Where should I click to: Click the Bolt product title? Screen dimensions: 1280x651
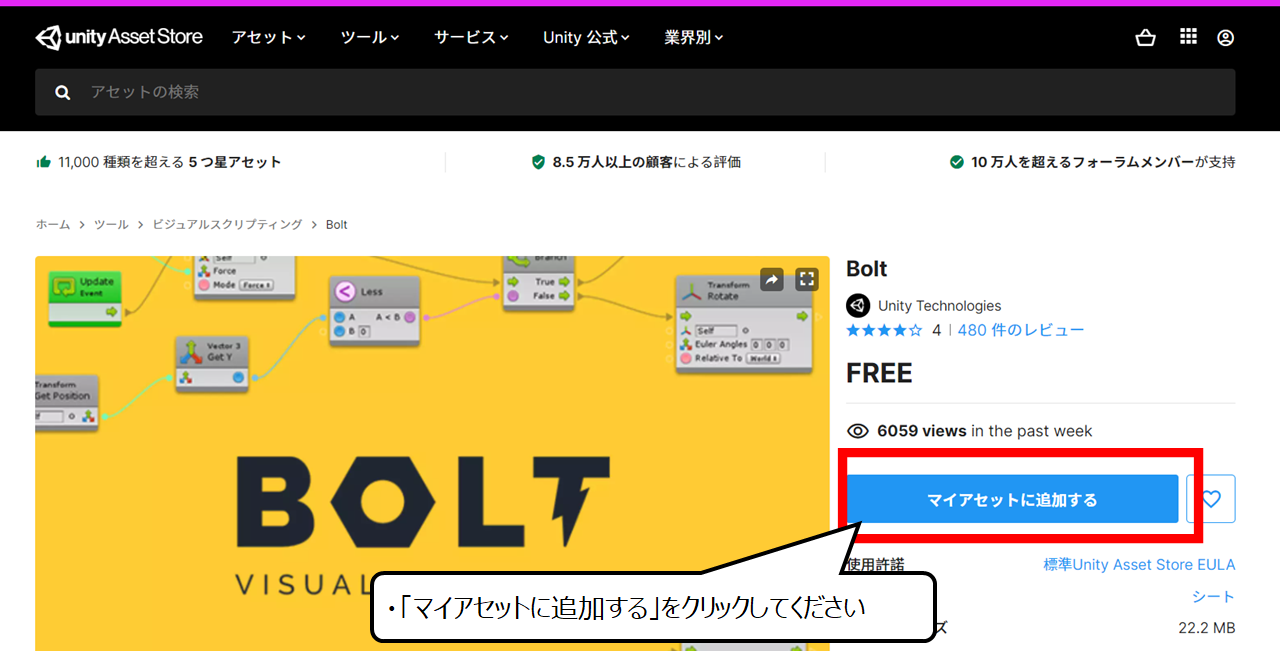(x=866, y=269)
